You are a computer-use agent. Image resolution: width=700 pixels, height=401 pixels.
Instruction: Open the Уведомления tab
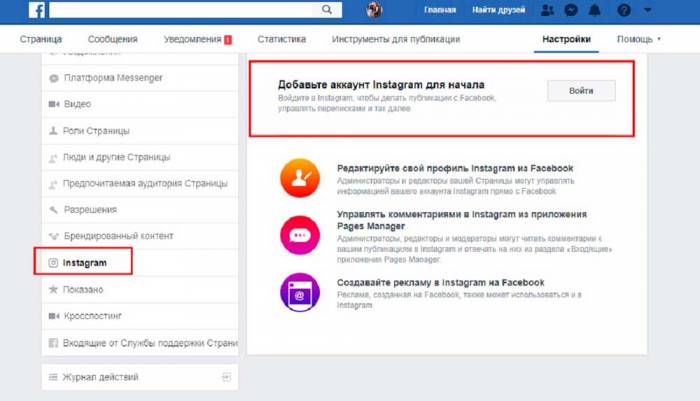197,40
